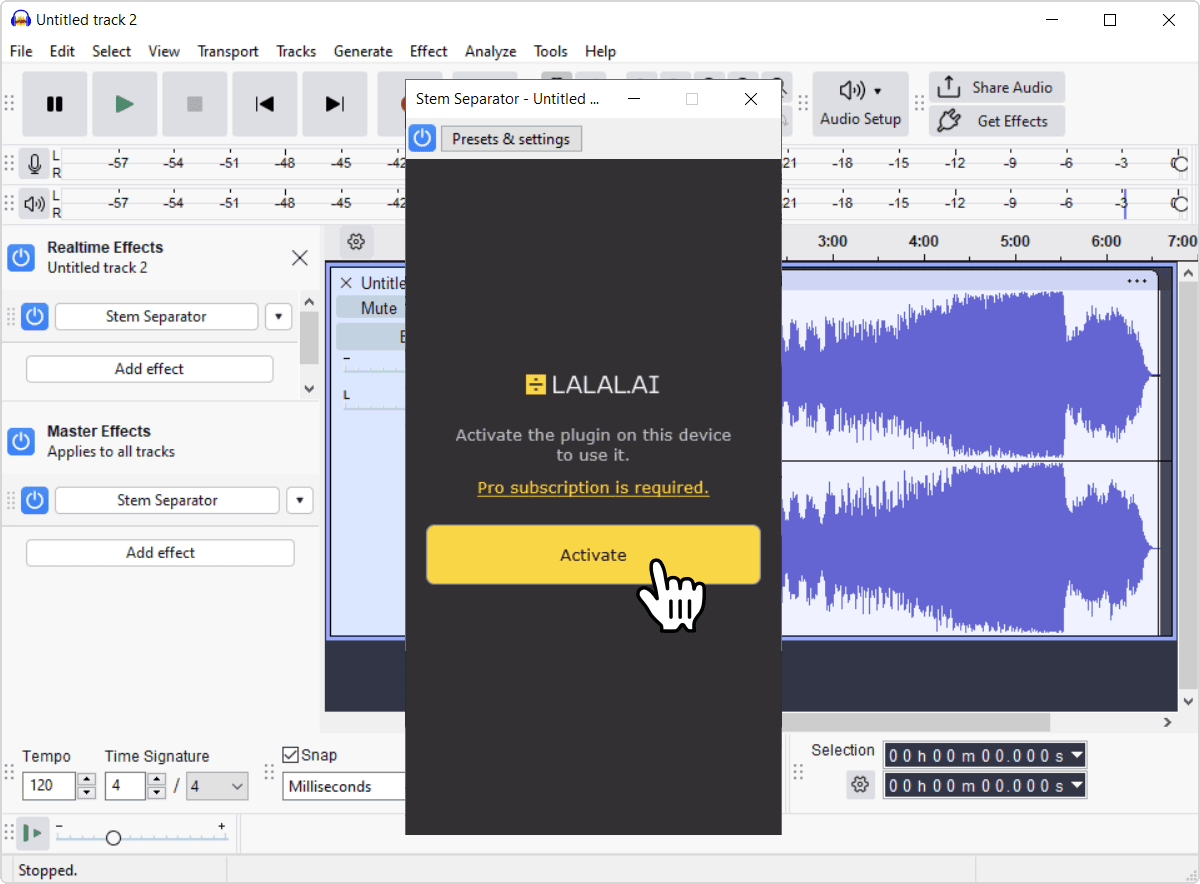Open the Edit menu
Image resolution: width=1200 pixels, height=884 pixels.
(x=62, y=51)
